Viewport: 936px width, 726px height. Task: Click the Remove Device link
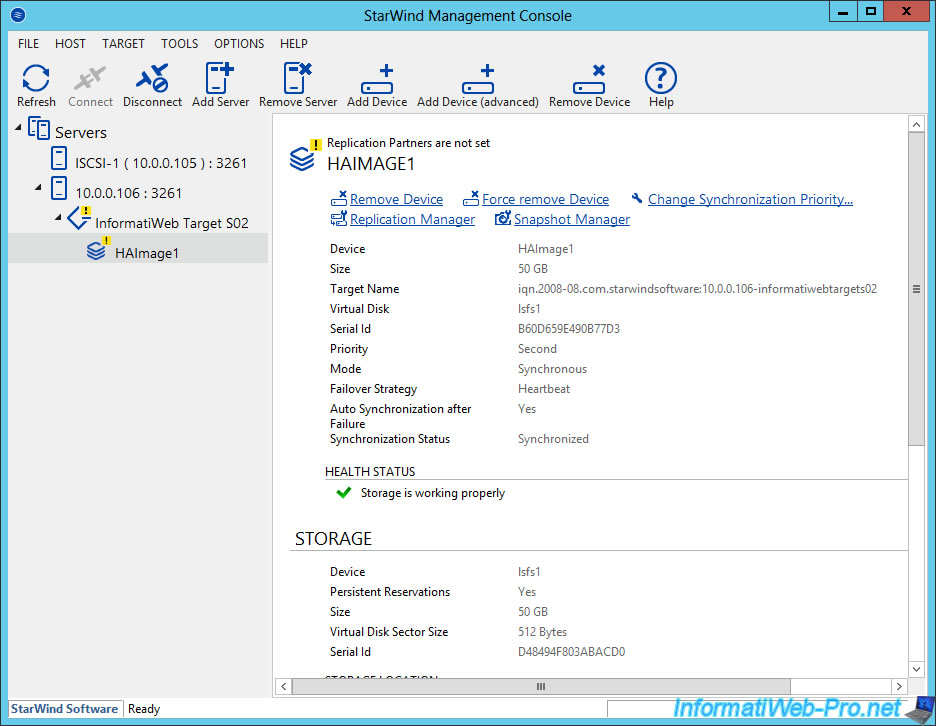click(x=396, y=199)
